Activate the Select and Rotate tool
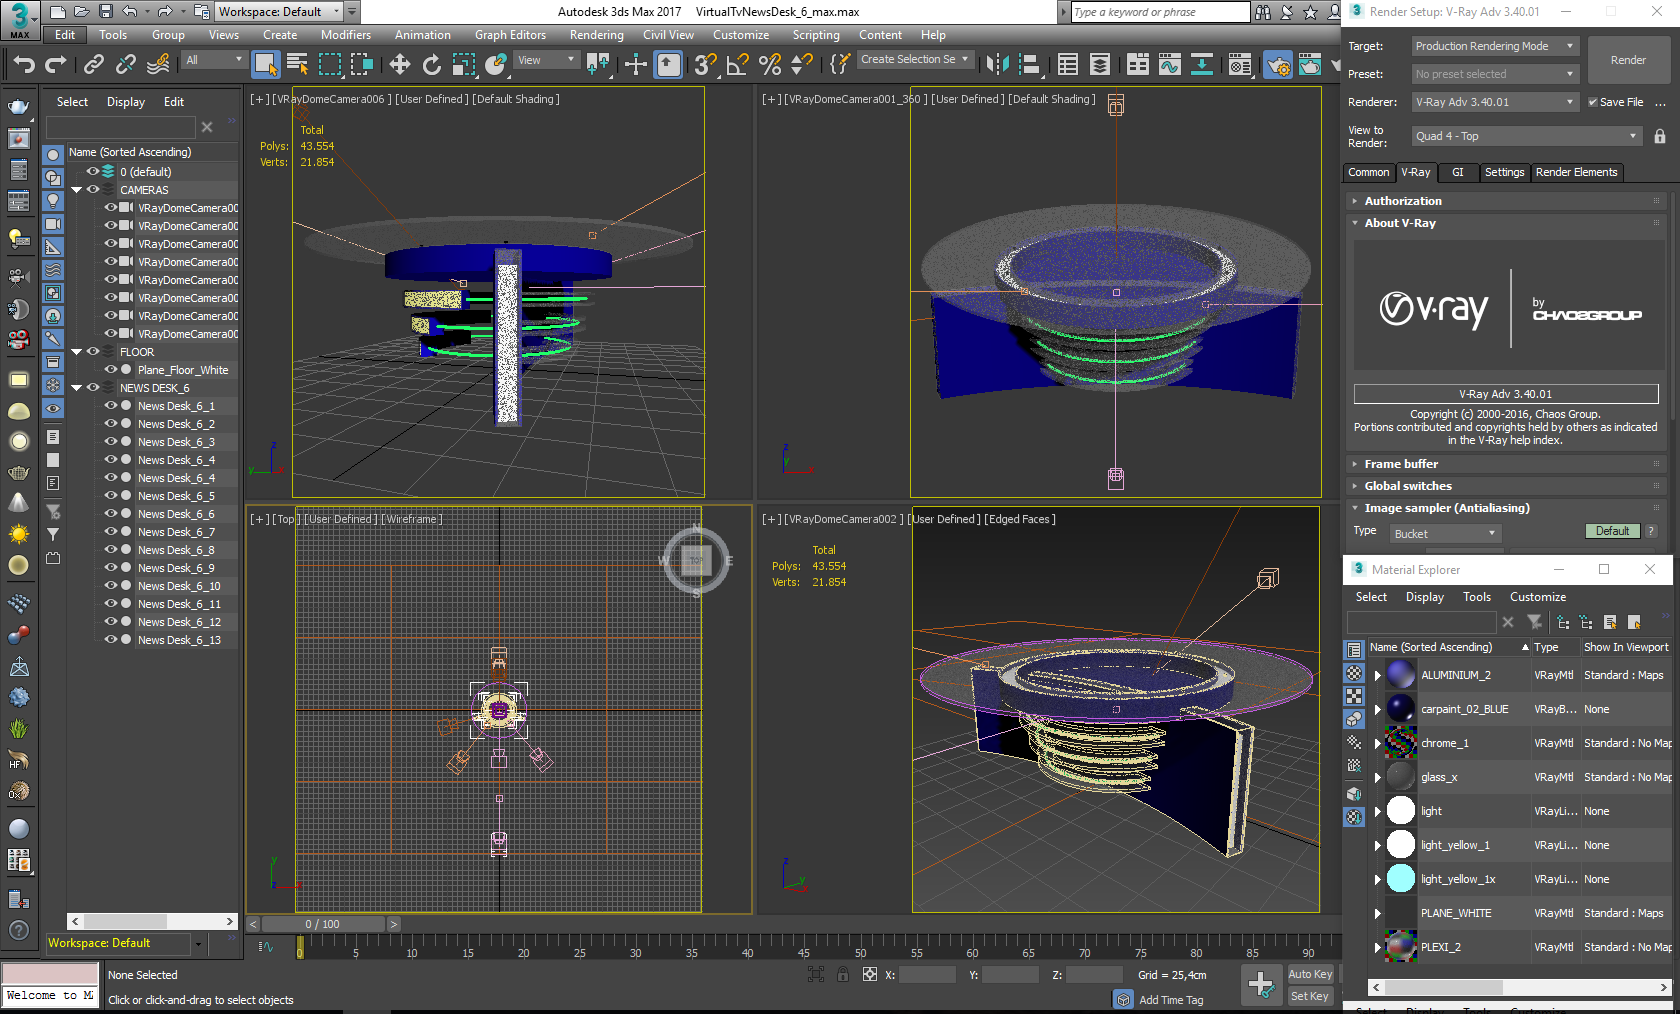The height and width of the screenshot is (1014, 1680). (431, 65)
